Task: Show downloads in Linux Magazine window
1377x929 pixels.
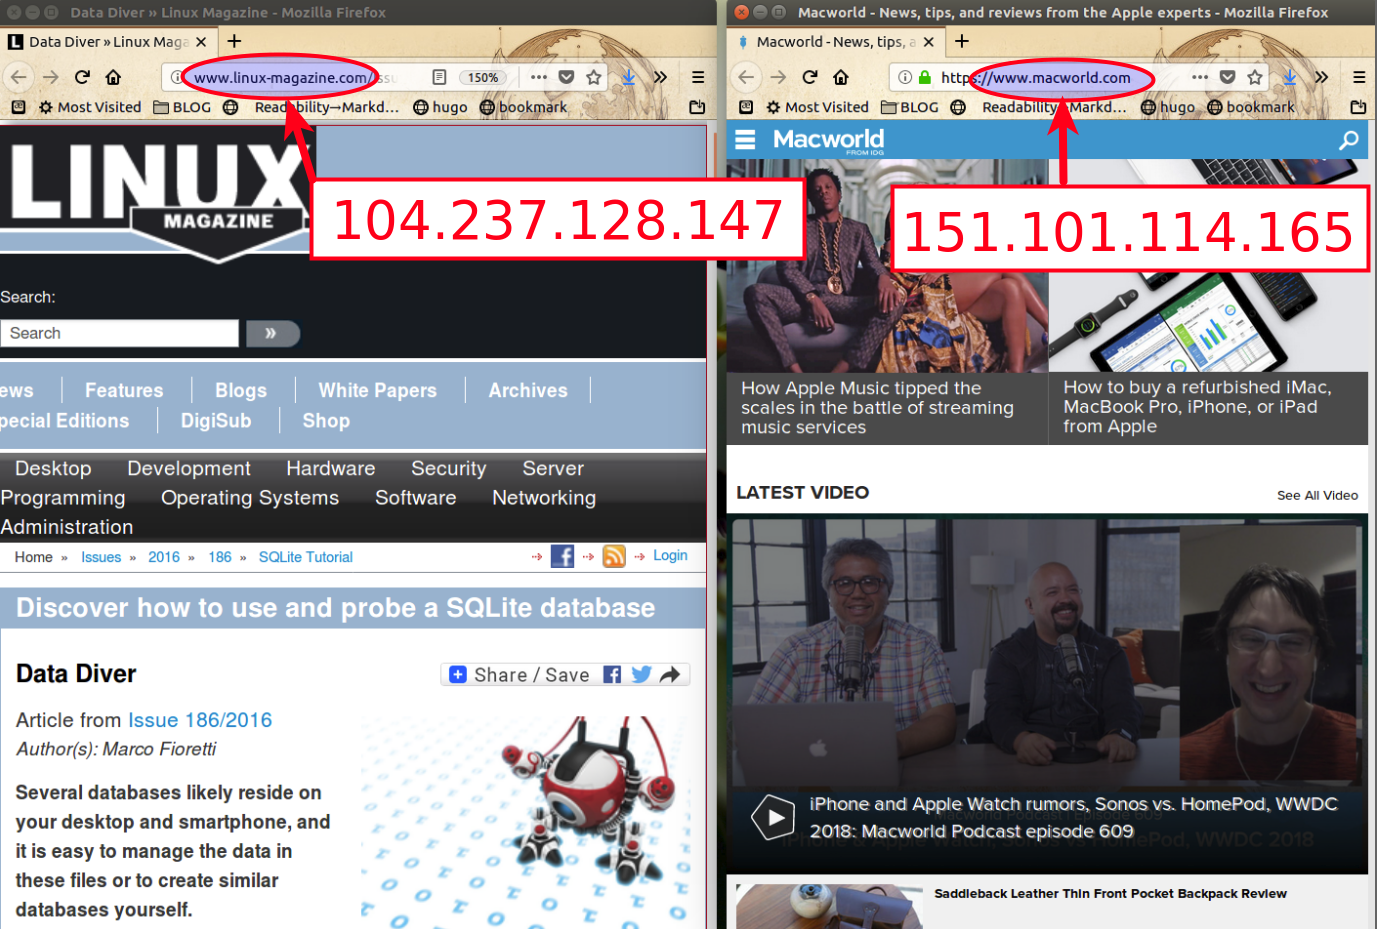Action: (628, 77)
